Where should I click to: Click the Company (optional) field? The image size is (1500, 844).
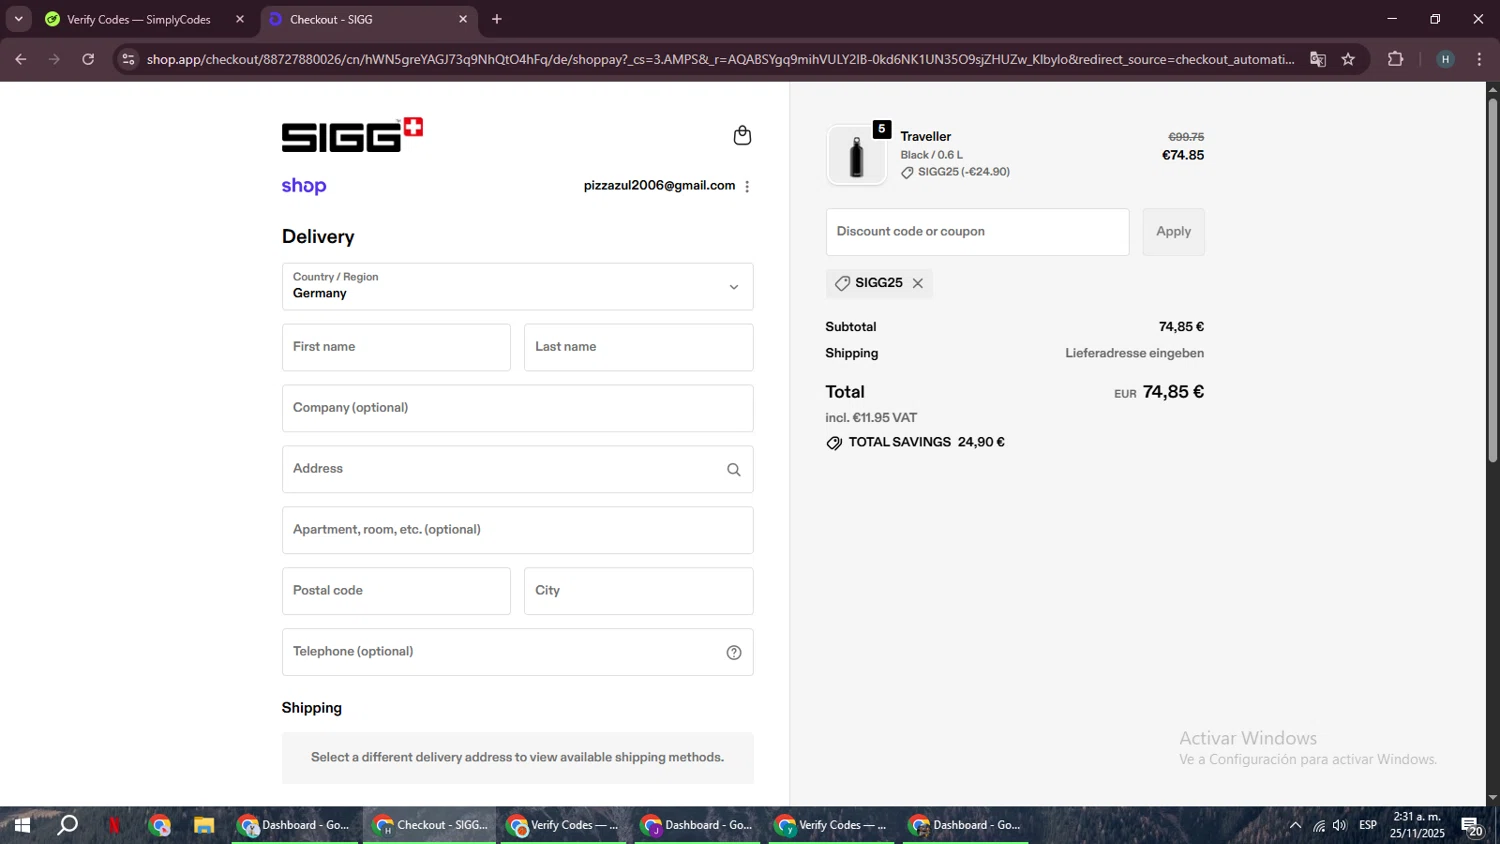click(x=517, y=408)
